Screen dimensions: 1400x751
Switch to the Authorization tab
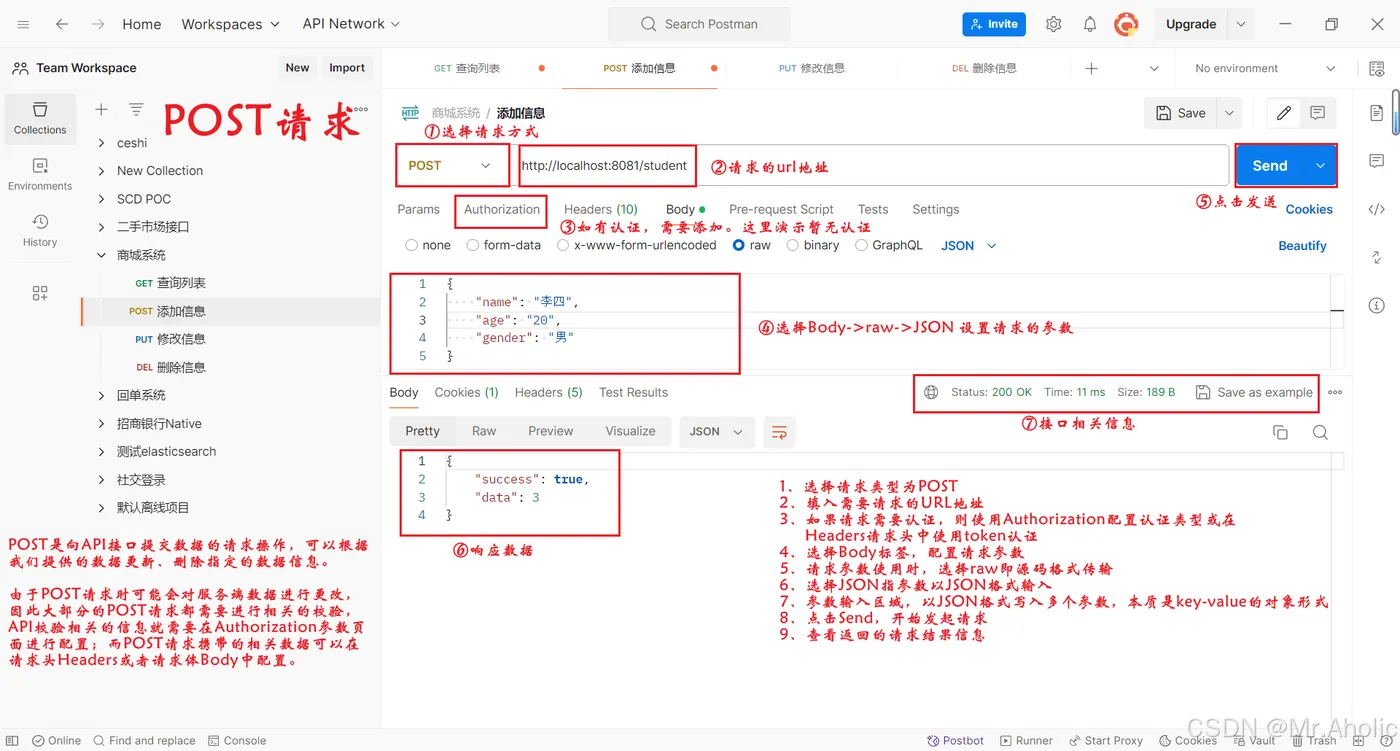coord(502,209)
